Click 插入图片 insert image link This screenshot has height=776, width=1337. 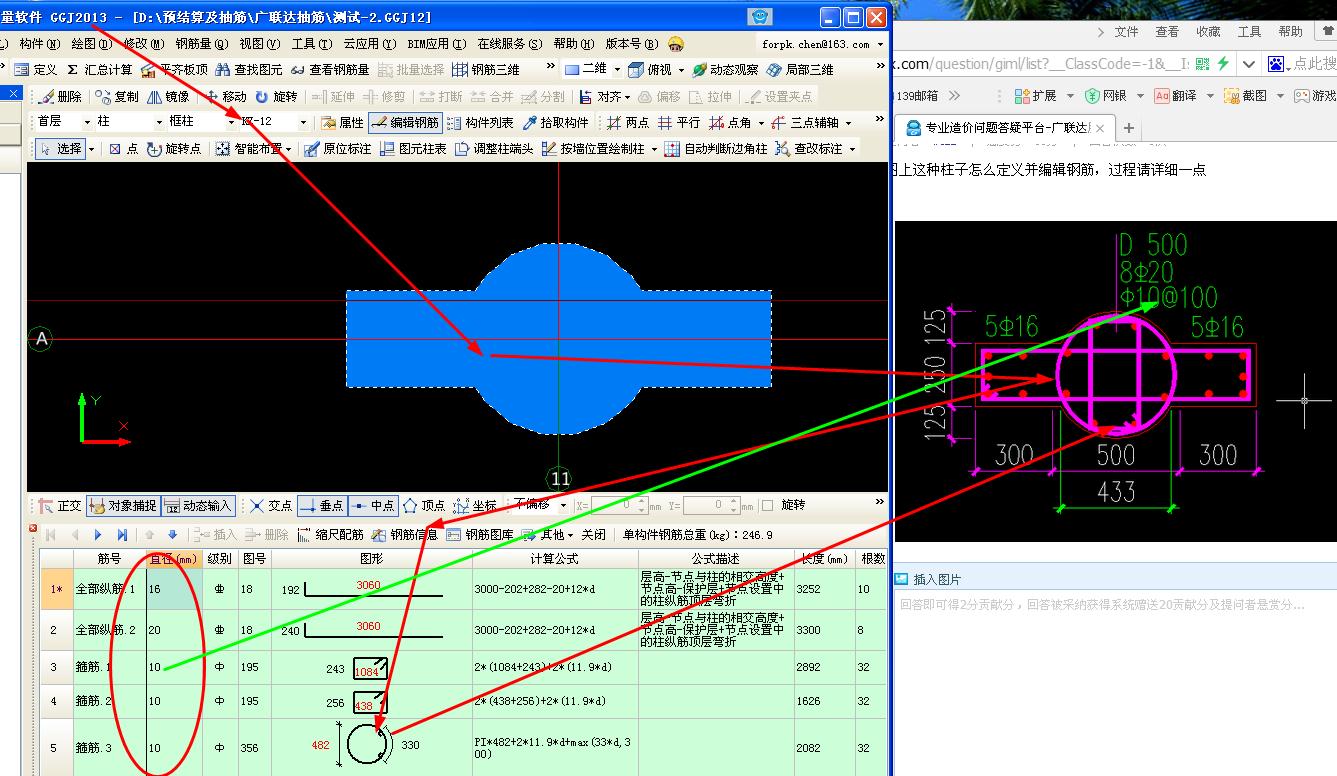(x=929, y=579)
